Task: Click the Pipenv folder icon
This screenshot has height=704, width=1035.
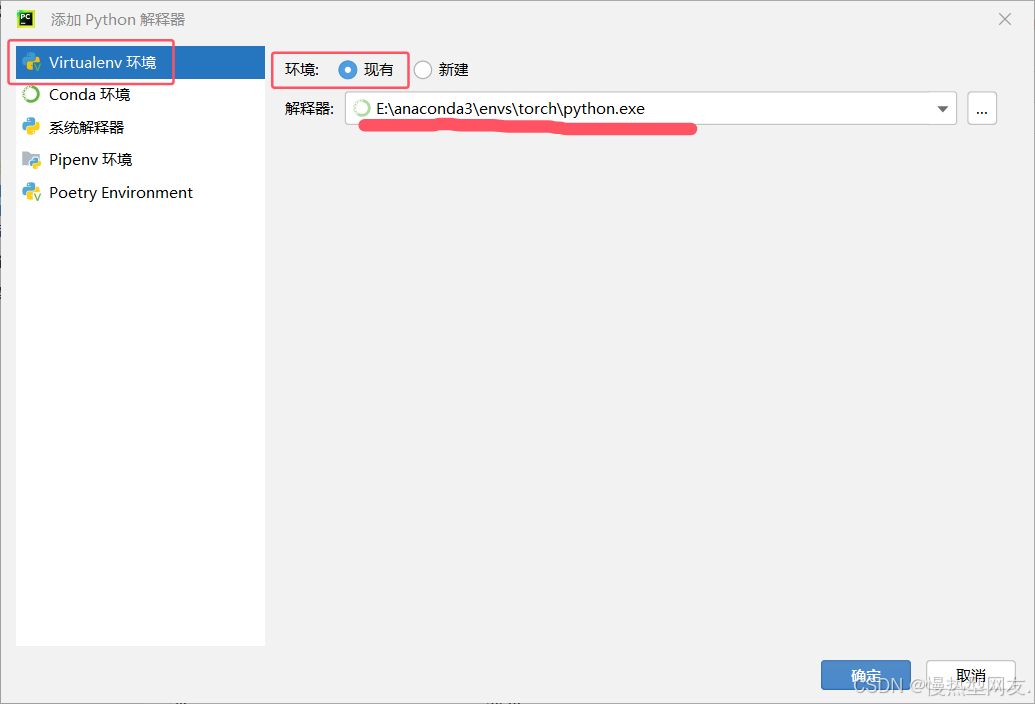Action: tap(32, 160)
